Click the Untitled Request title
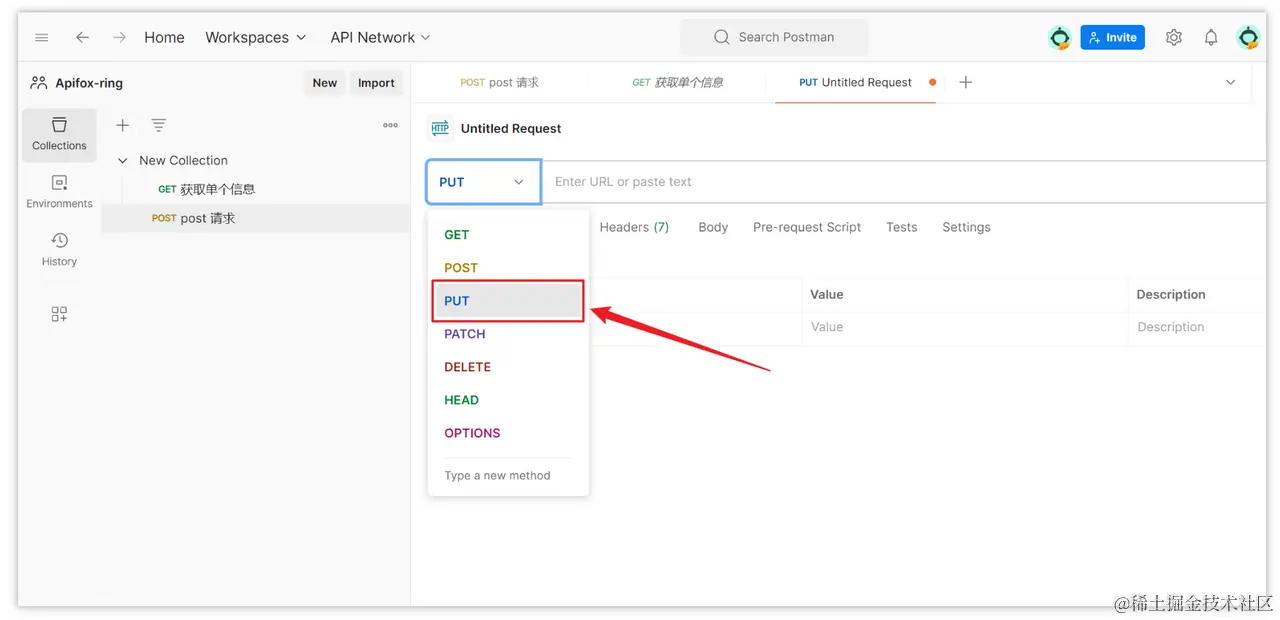The image size is (1280, 620). 511,128
